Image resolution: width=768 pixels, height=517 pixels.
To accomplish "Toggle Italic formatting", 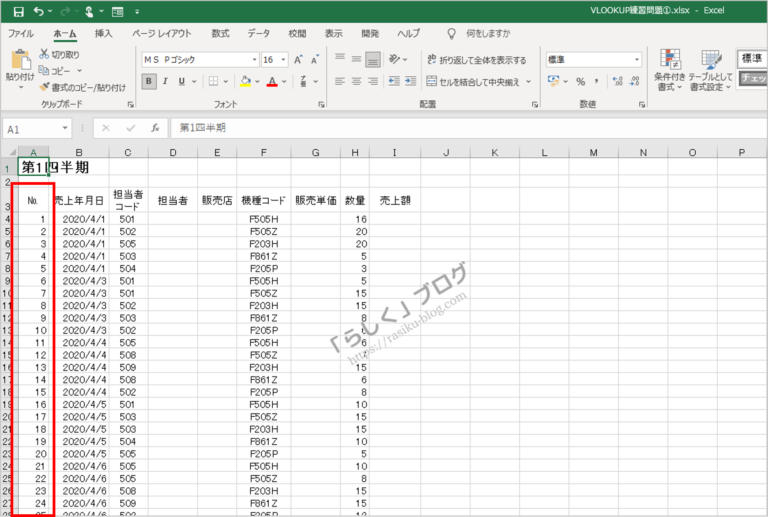I will pos(165,81).
